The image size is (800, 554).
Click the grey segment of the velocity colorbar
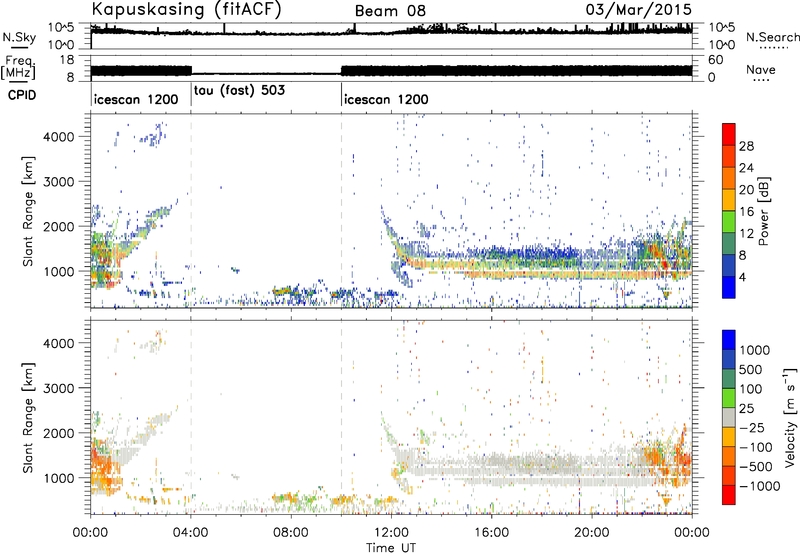tap(729, 418)
